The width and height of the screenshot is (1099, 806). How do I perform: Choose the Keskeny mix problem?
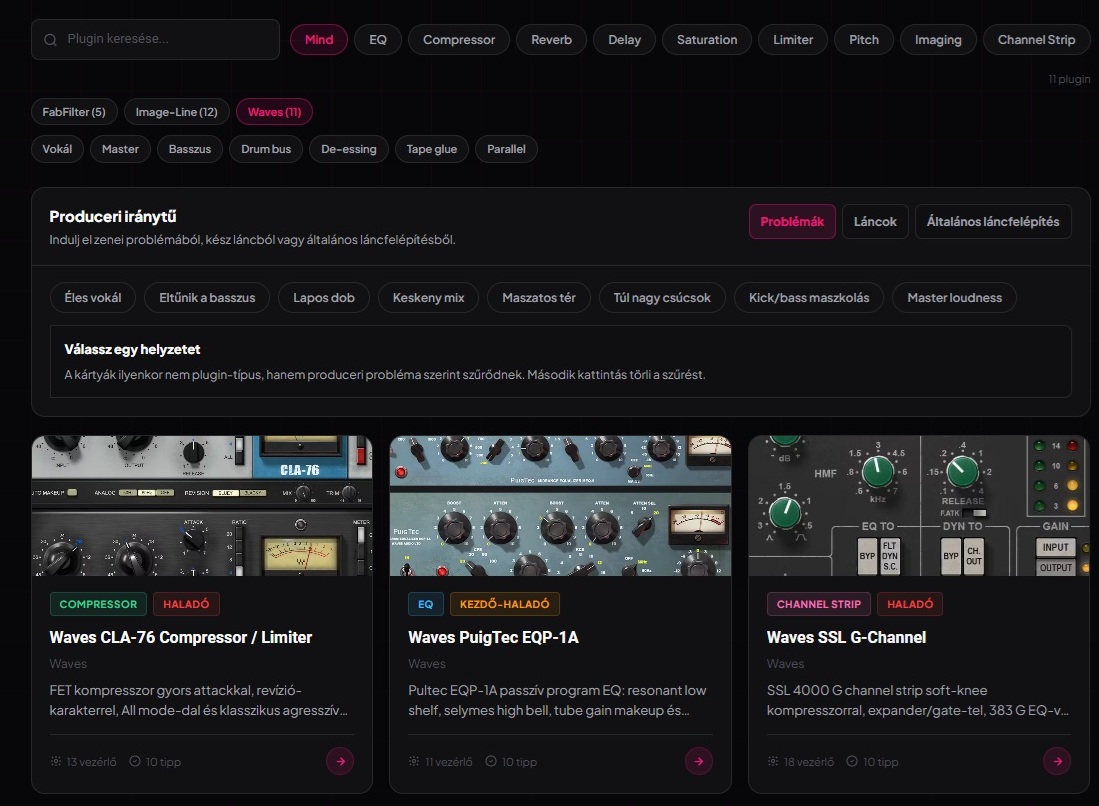pyautogui.click(x=428, y=298)
